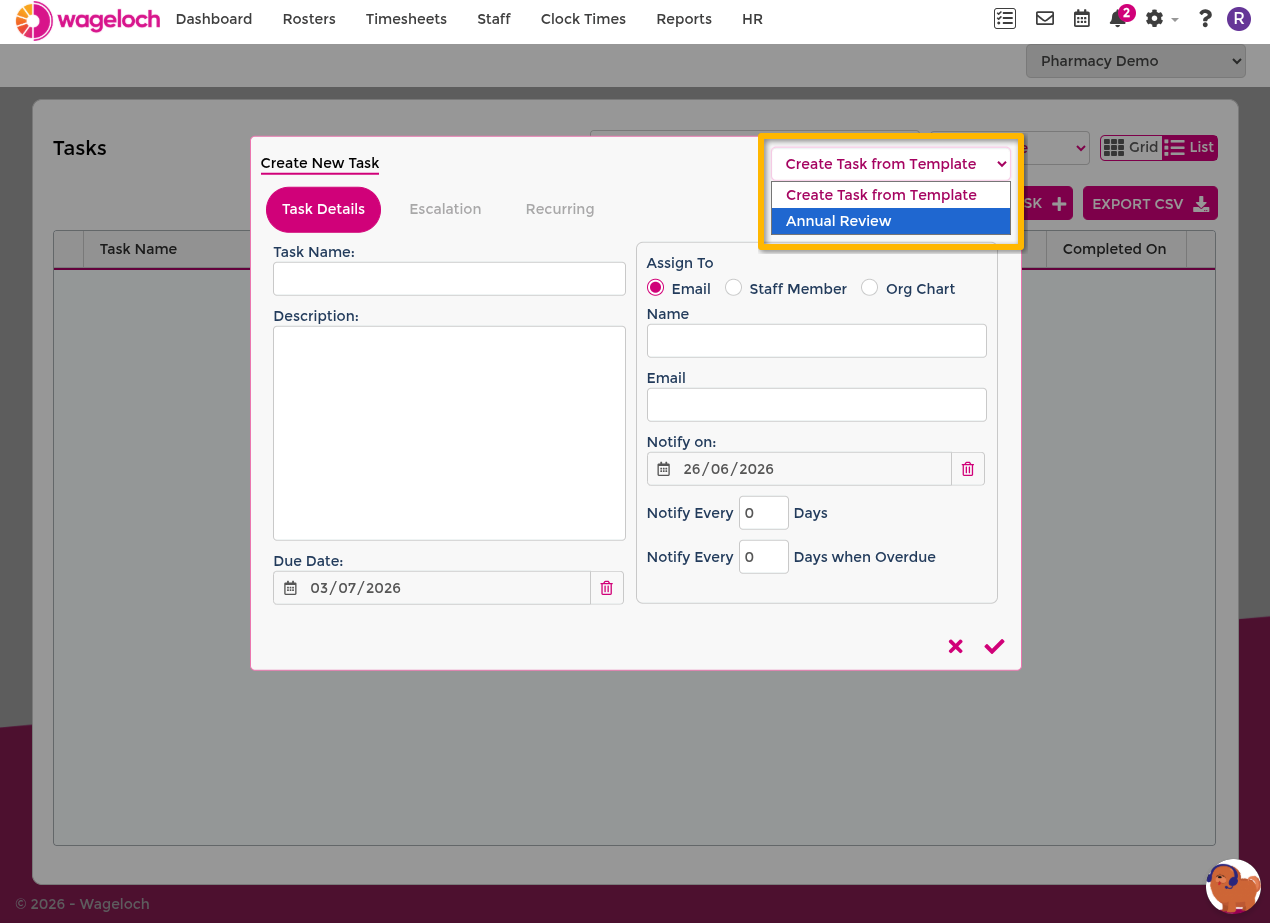Open the support chat mascot icon

coord(1233,886)
